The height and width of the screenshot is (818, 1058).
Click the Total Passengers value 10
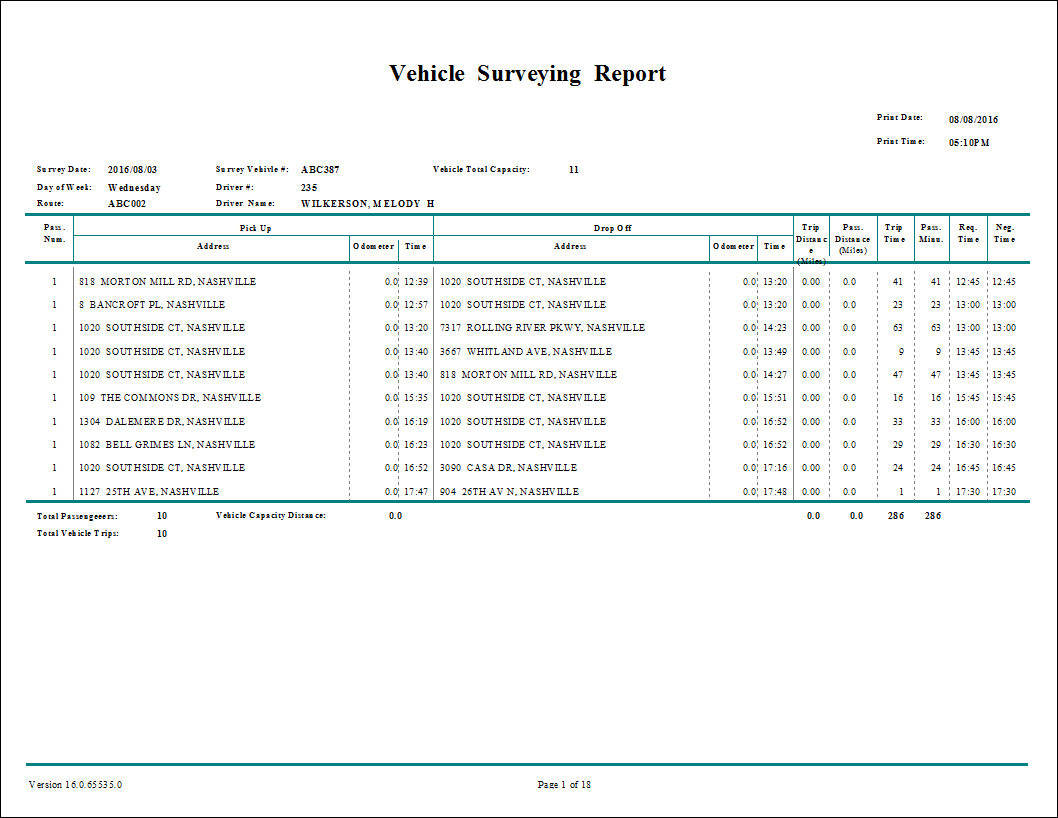(x=163, y=515)
